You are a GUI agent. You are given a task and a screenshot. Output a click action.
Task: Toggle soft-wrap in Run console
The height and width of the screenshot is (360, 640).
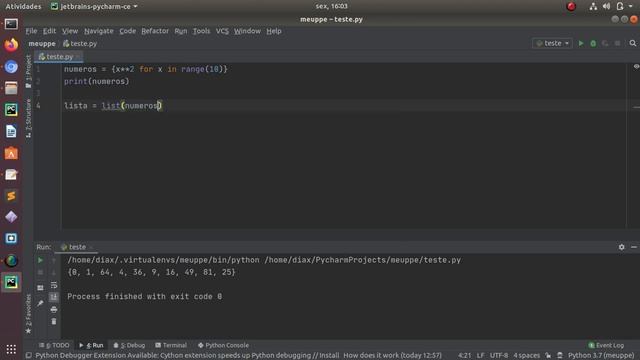click(x=53, y=285)
